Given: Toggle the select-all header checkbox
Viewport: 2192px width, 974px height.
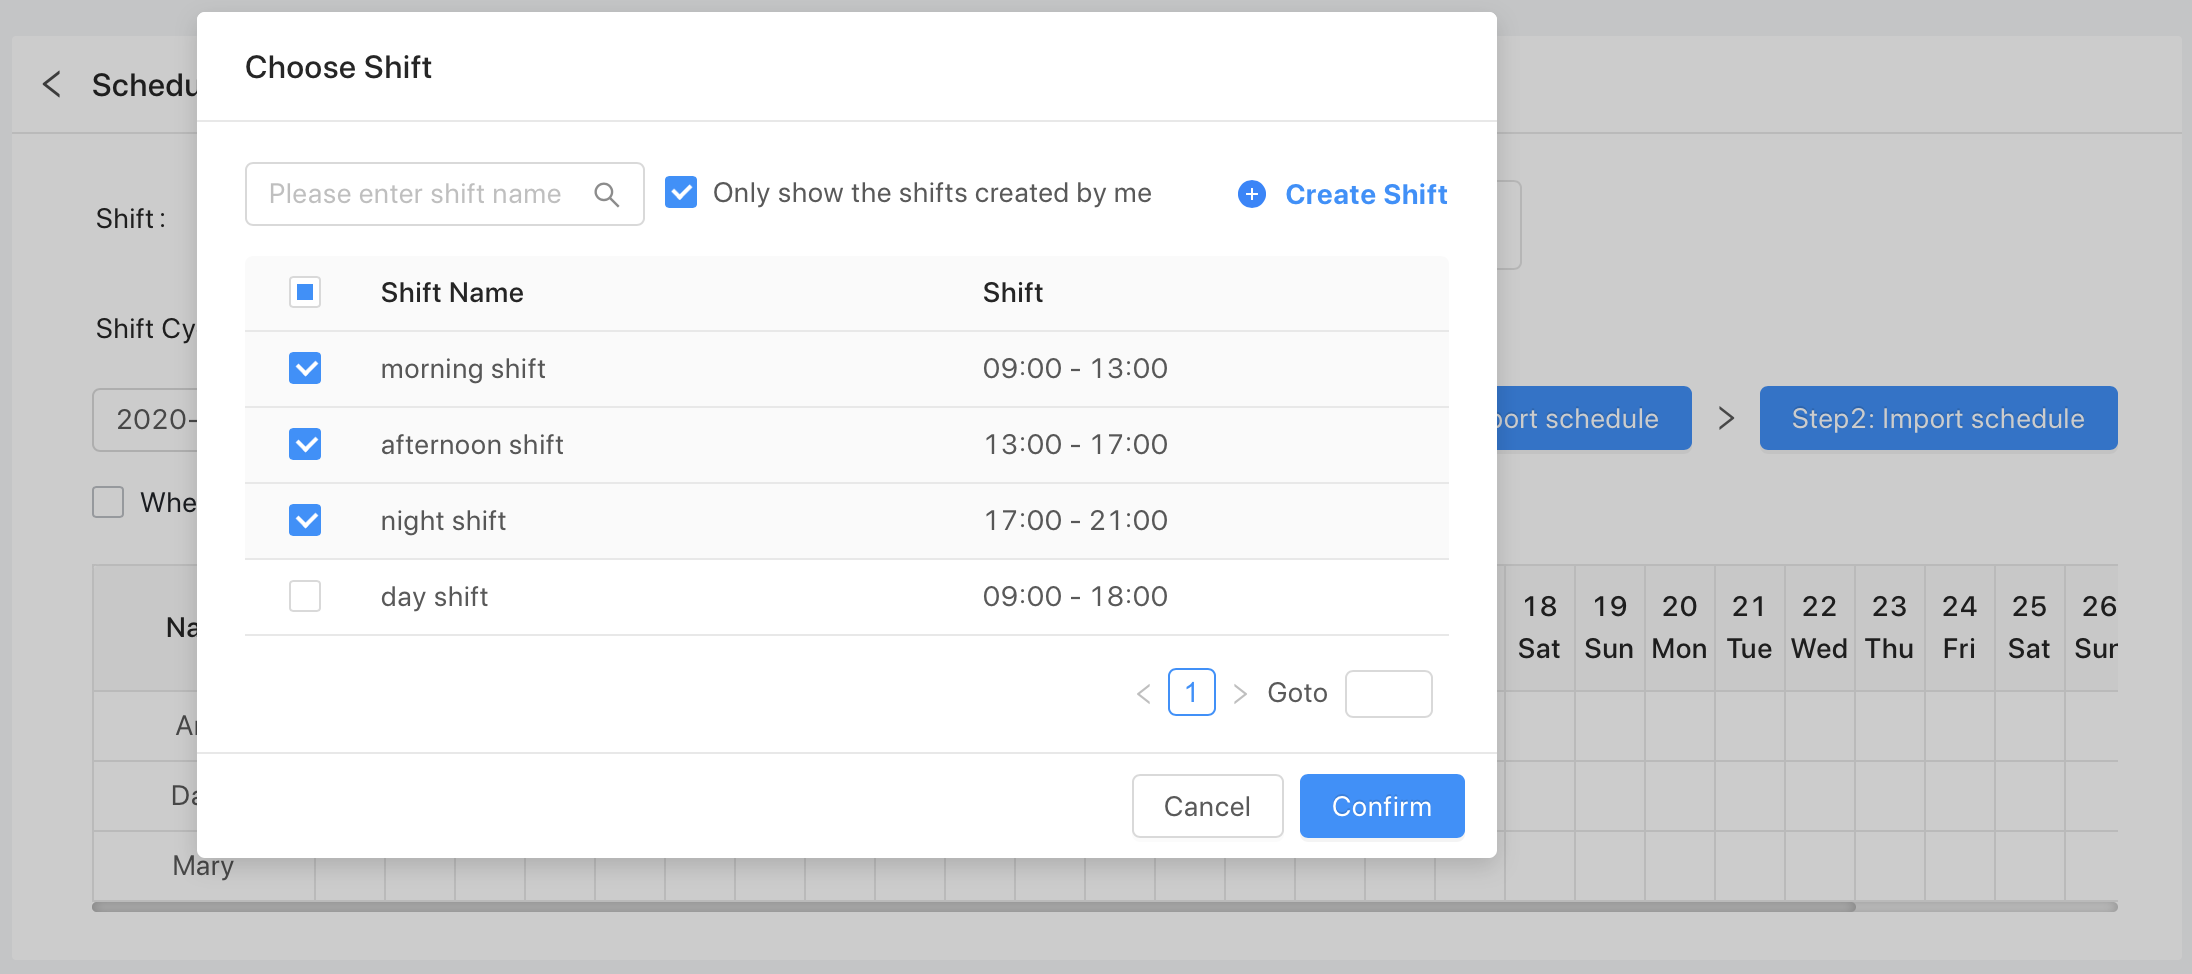Looking at the screenshot, I should coord(305,292).
